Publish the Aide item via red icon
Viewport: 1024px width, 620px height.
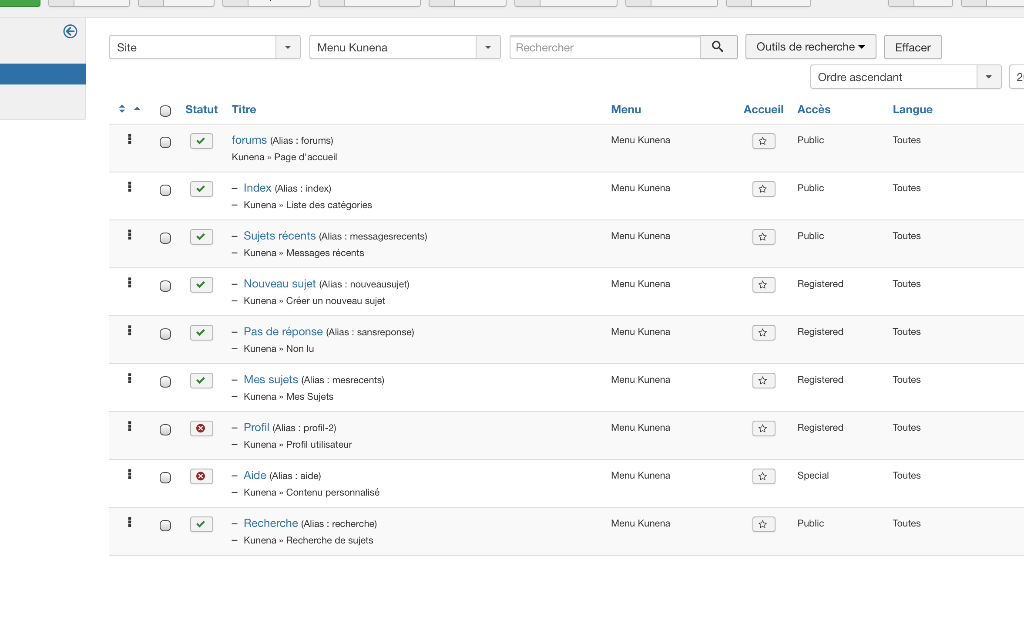tap(201, 477)
